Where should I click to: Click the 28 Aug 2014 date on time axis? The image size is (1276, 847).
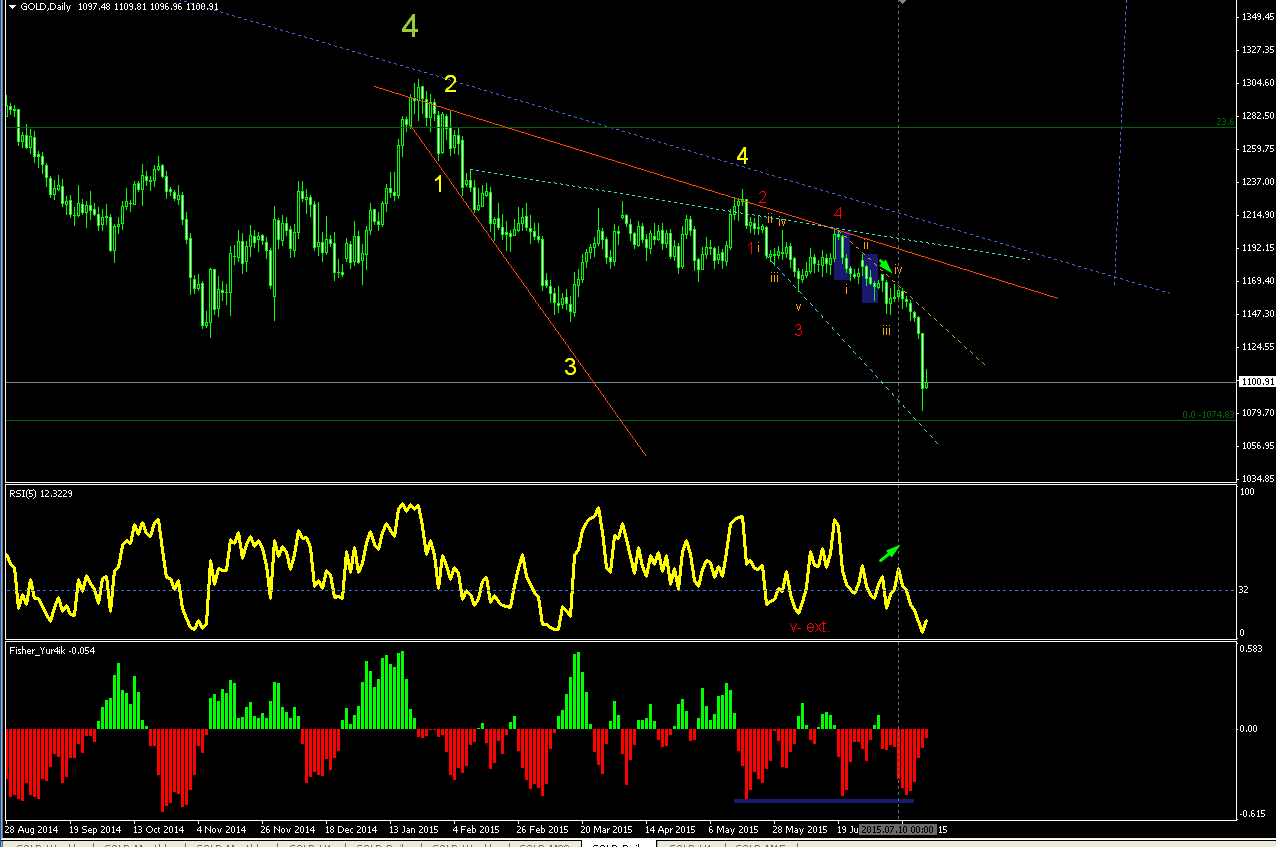point(30,830)
